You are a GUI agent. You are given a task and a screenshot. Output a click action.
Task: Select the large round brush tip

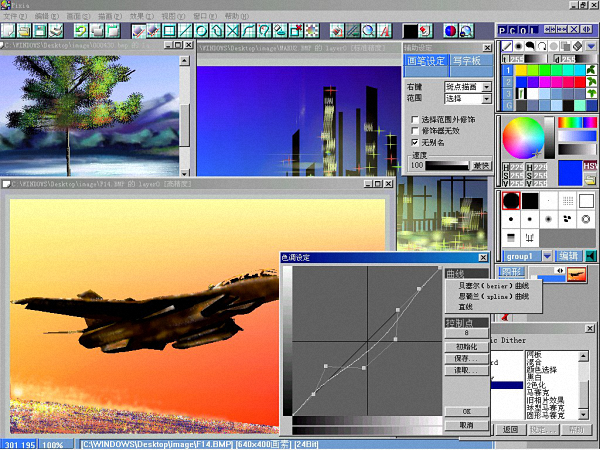click(512, 201)
